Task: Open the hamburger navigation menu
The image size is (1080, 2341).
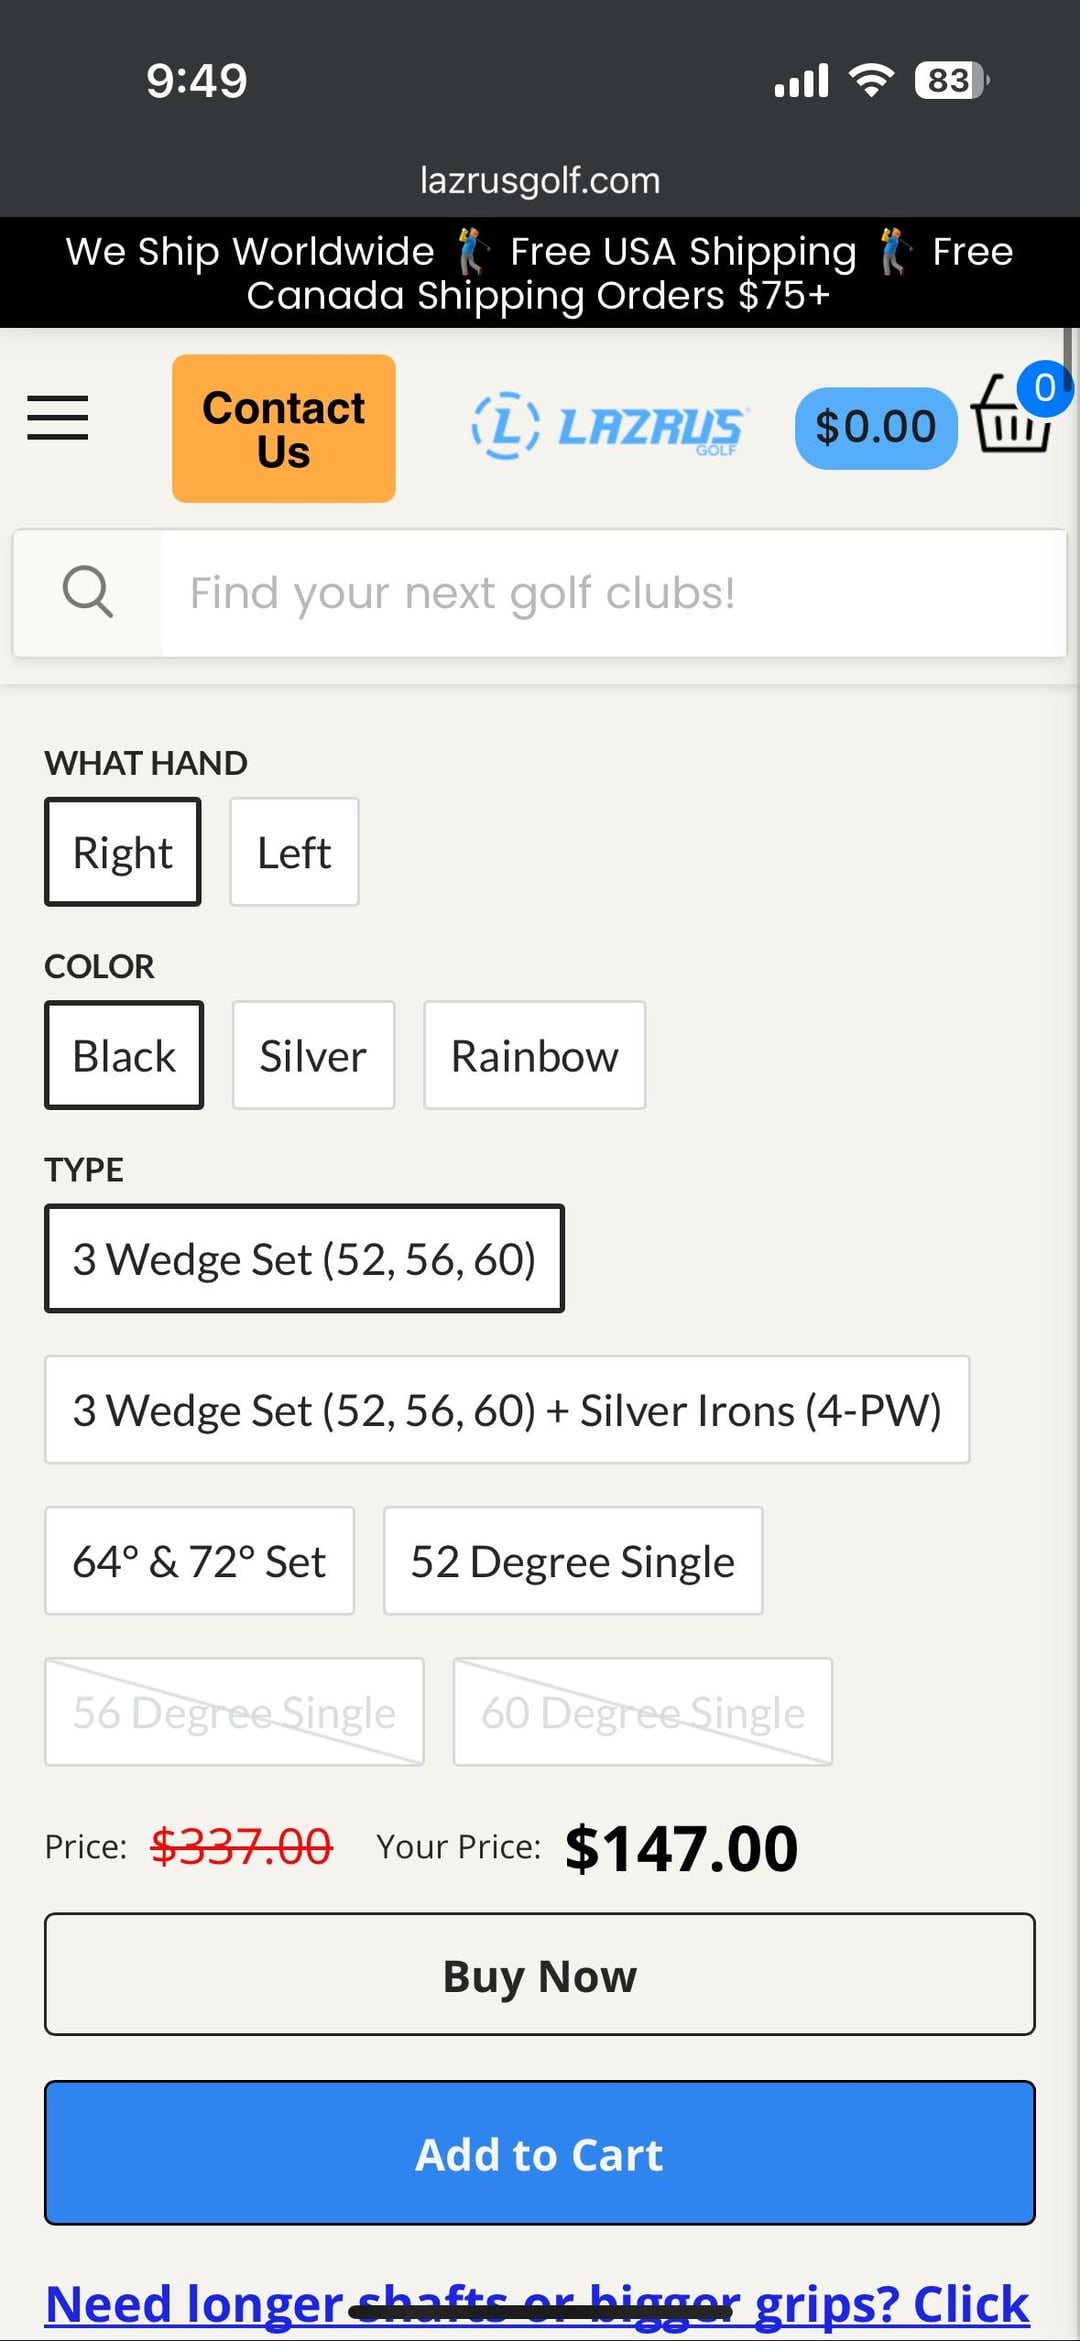Action: coord(58,418)
